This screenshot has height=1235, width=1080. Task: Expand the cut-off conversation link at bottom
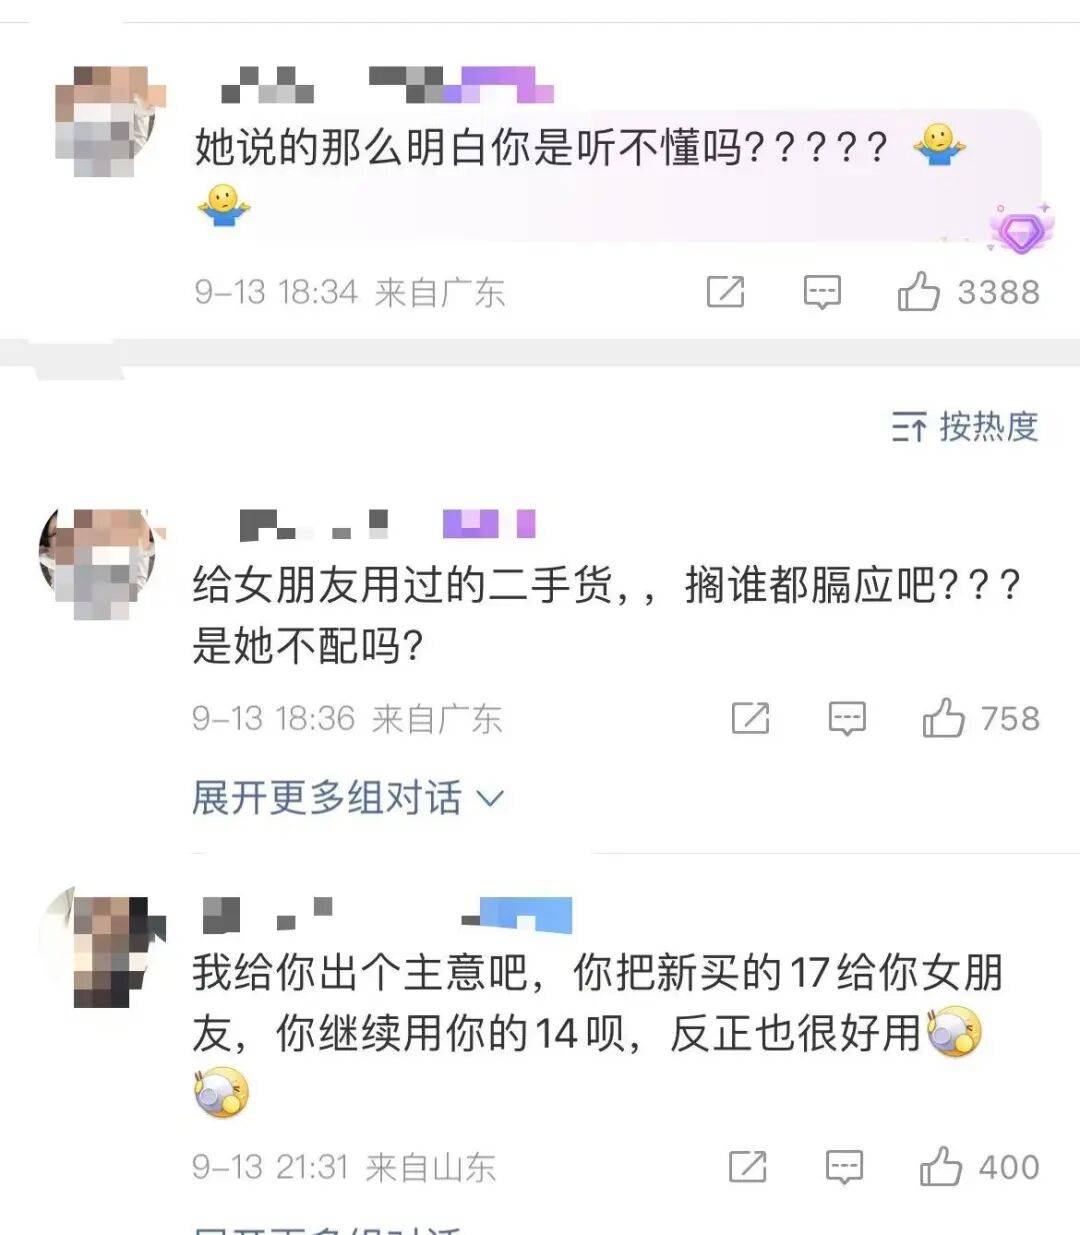point(330,1229)
